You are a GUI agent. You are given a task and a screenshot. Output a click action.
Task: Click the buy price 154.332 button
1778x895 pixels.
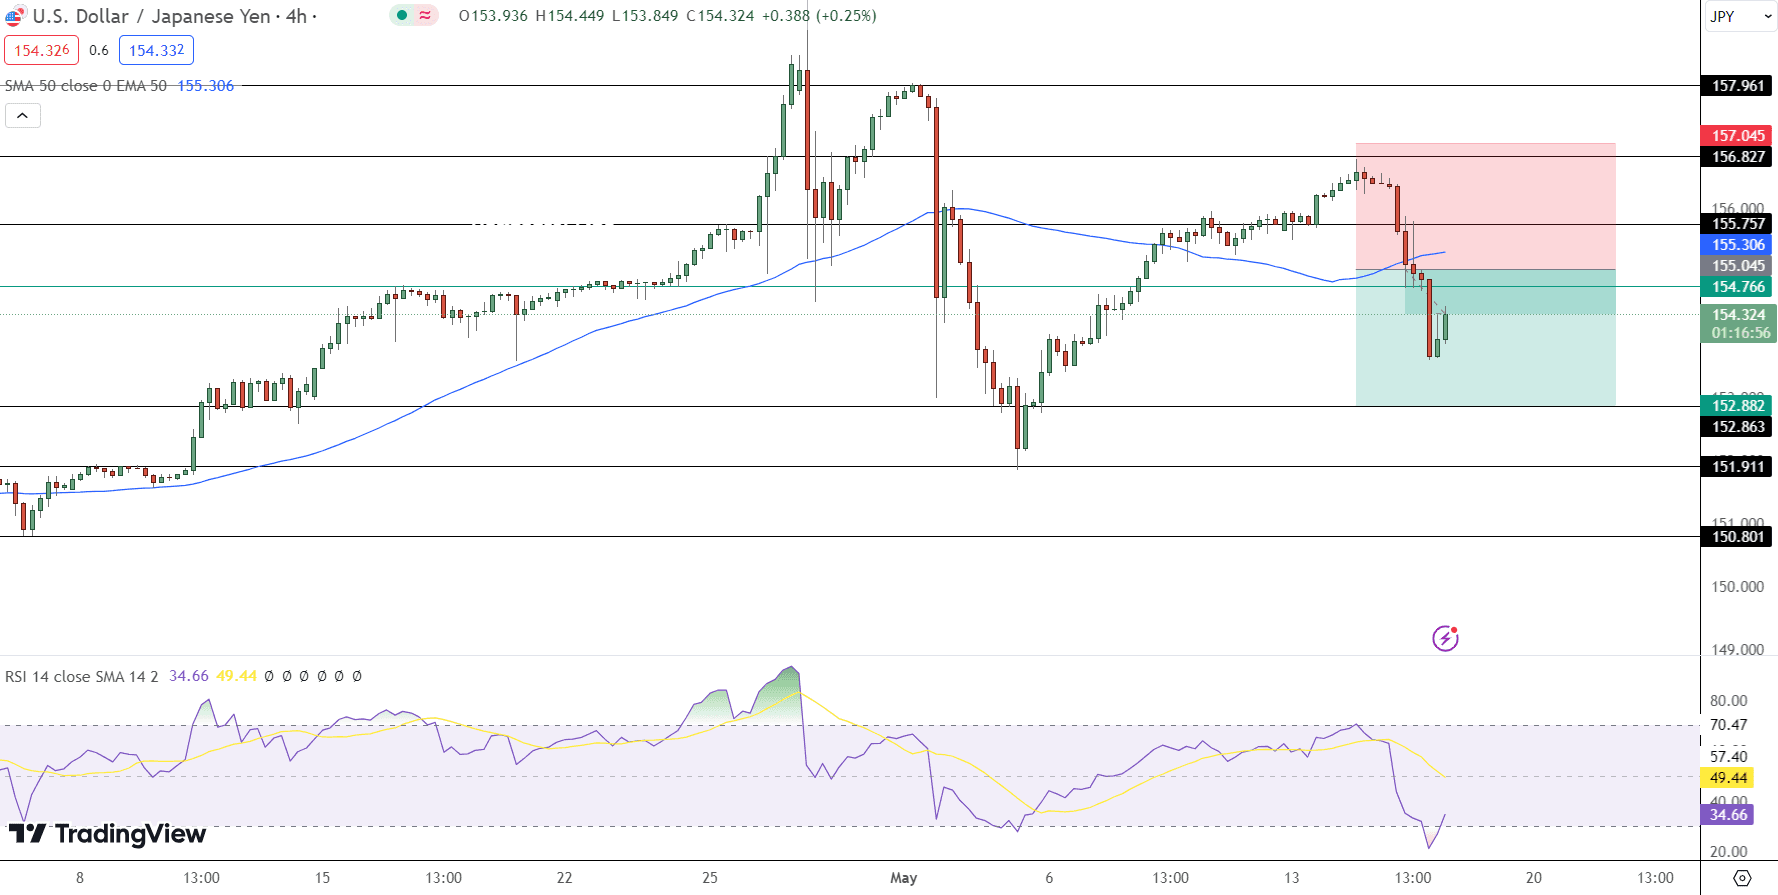point(156,50)
